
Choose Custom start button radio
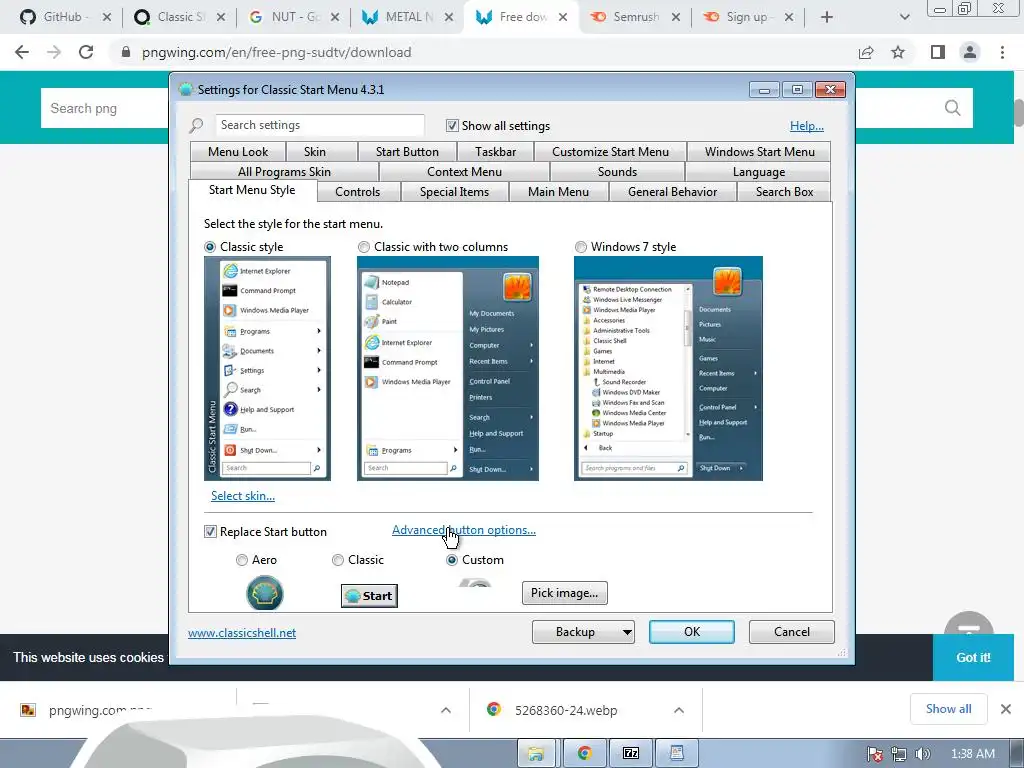click(451, 560)
